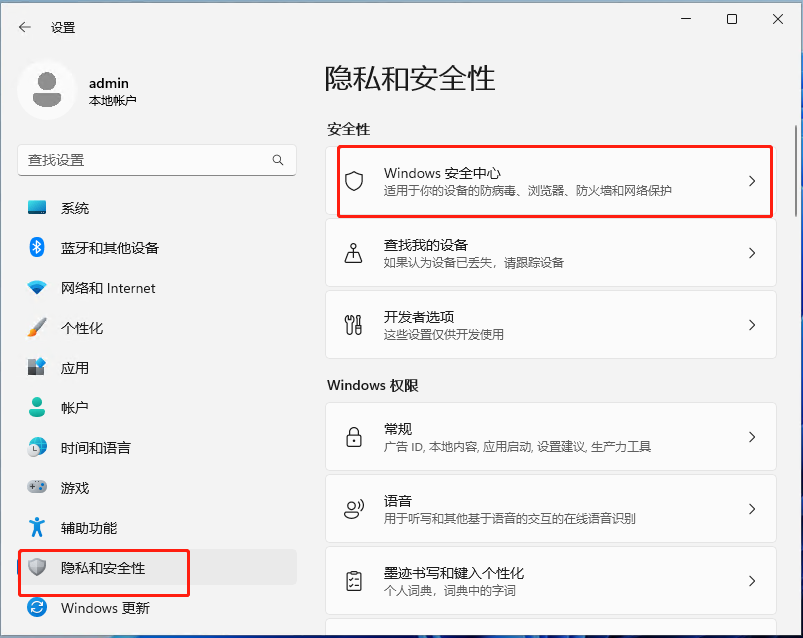This screenshot has width=803, height=638.
Task: Click description 如果认为设备已丢失，请跟踪设备
Action: (473, 263)
